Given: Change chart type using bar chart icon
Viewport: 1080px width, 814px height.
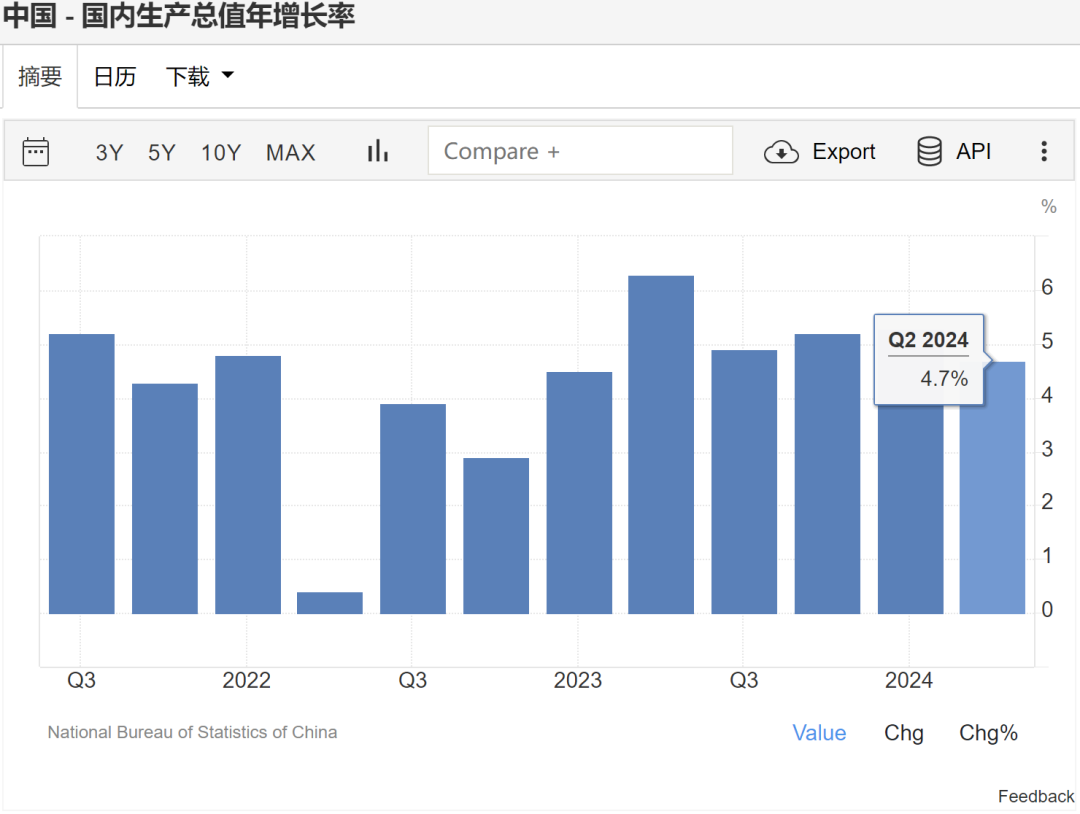Looking at the screenshot, I should pyautogui.click(x=377, y=151).
